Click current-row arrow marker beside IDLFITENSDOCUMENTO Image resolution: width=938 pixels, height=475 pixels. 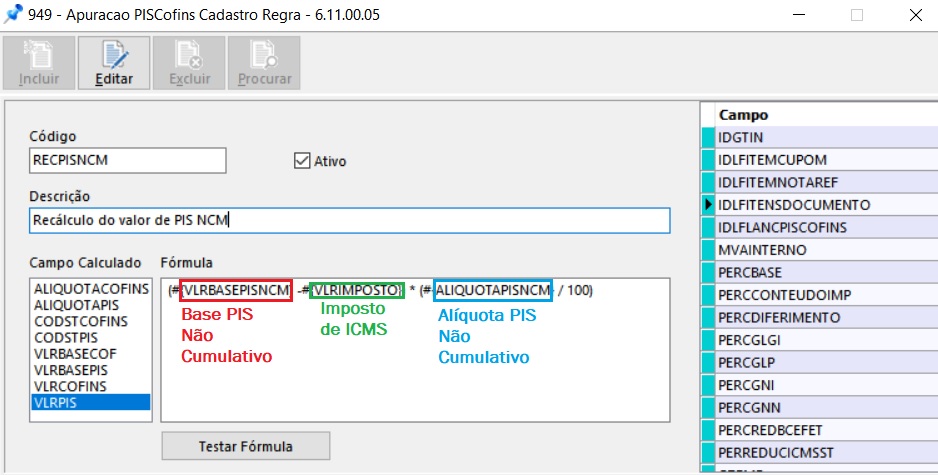coord(708,205)
